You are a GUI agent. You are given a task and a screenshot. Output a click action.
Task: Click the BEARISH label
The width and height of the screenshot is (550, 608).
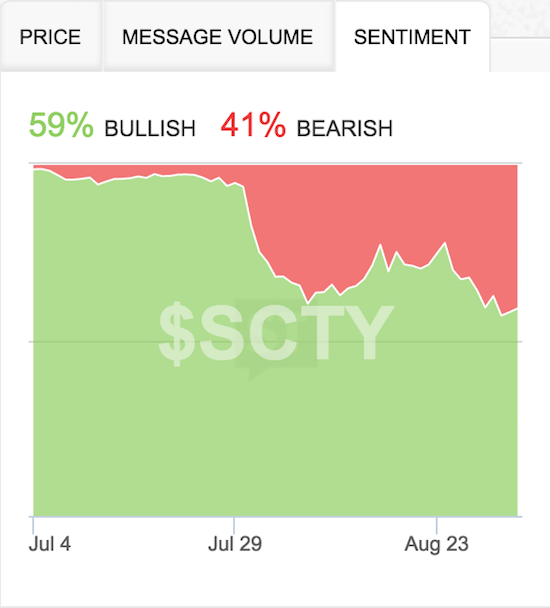coord(345,129)
